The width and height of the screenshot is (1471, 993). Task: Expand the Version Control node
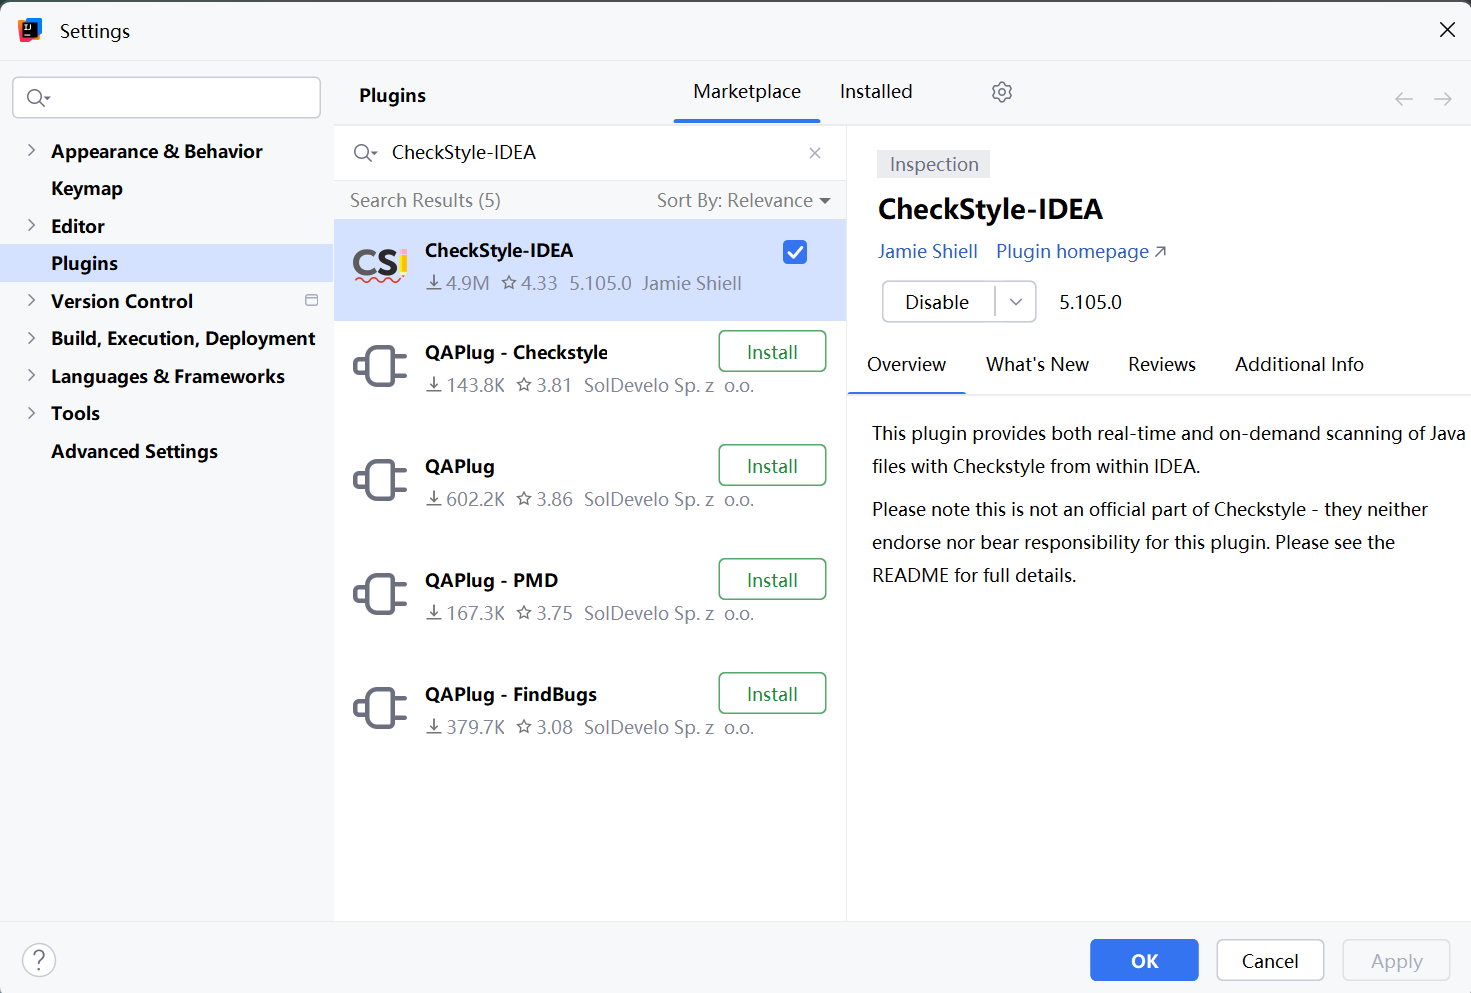pos(31,300)
